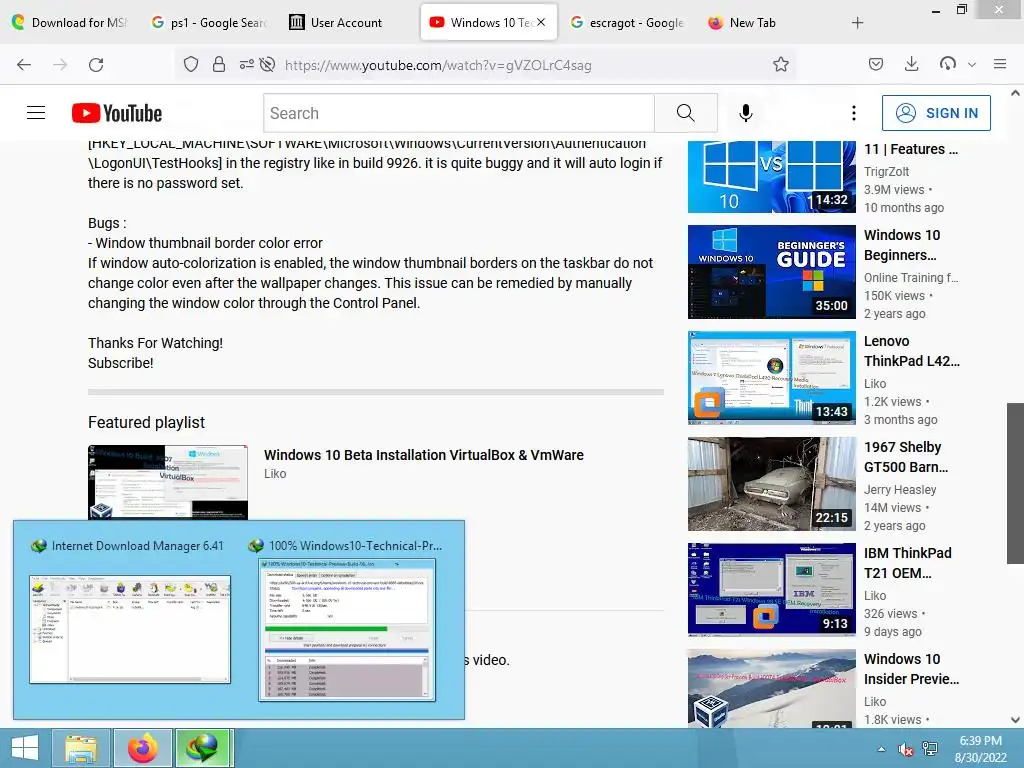Click the muted speaker volume tray icon
The image size is (1024, 768).
905,749
